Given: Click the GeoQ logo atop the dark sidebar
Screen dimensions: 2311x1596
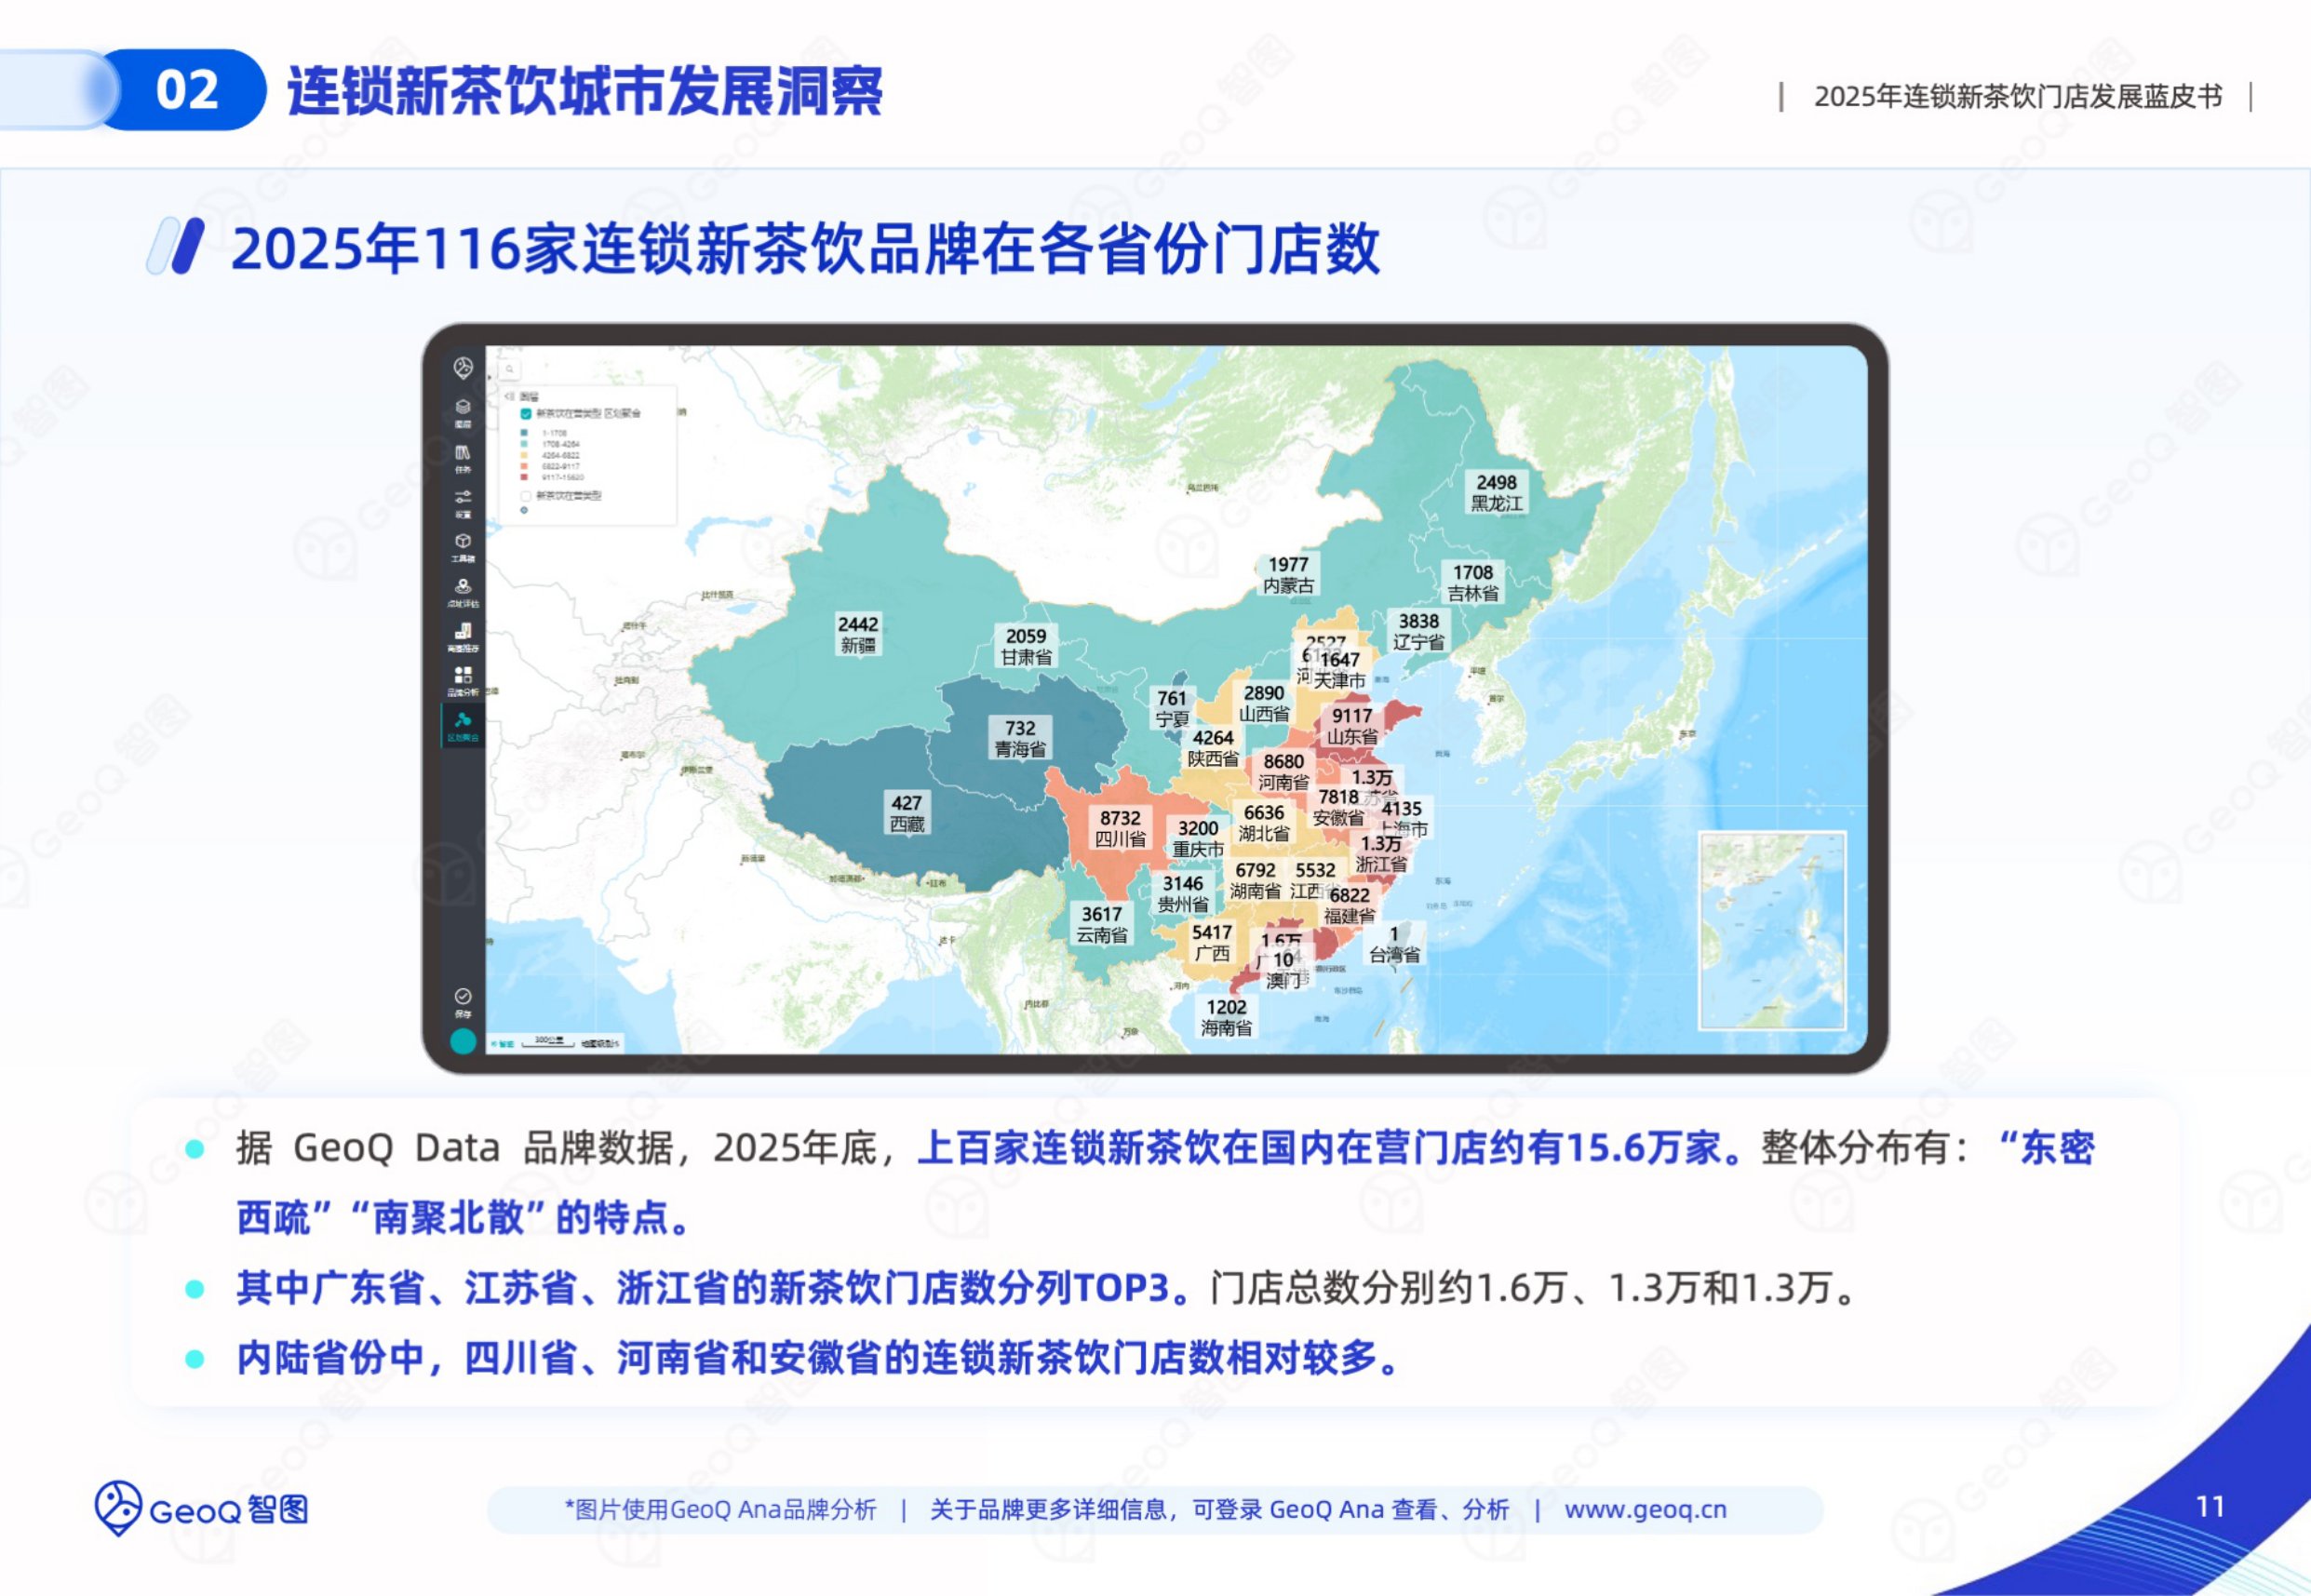Looking at the screenshot, I should click(x=462, y=368).
